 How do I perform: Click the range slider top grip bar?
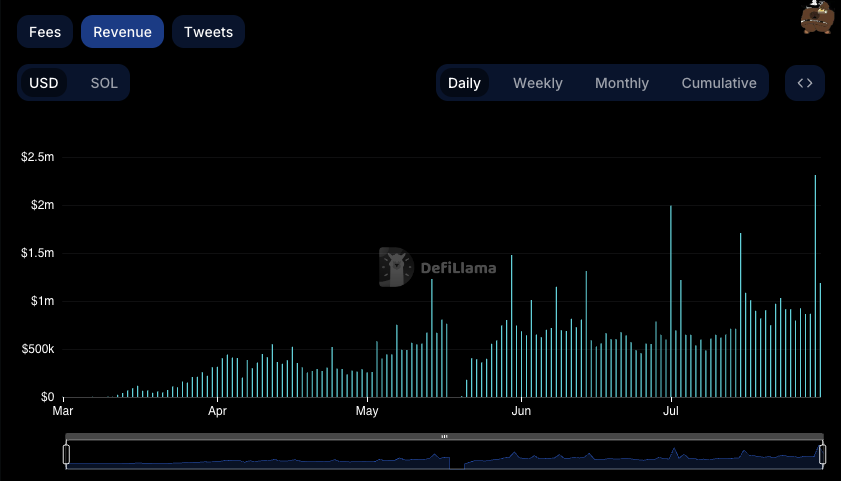(x=444, y=436)
